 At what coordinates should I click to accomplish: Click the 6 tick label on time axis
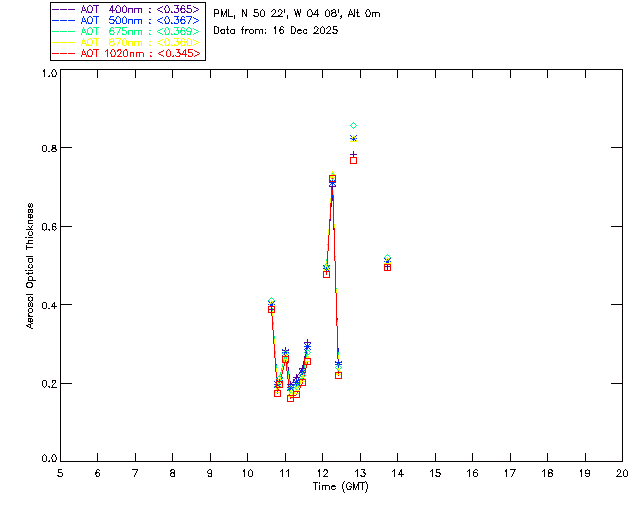98,473
